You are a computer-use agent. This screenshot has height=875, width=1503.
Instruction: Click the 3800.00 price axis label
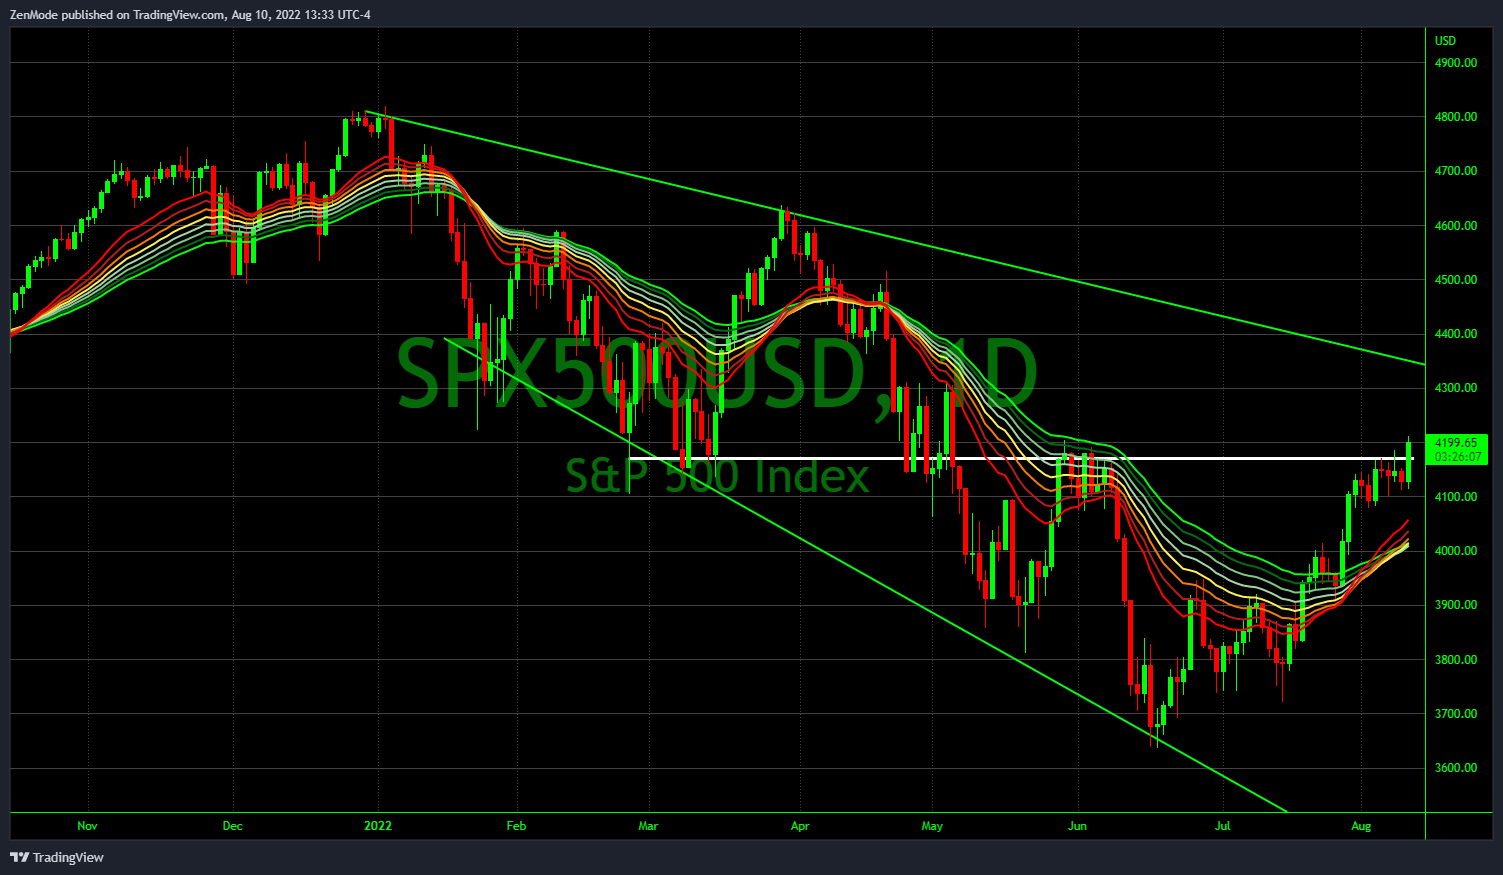pos(1456,660)
